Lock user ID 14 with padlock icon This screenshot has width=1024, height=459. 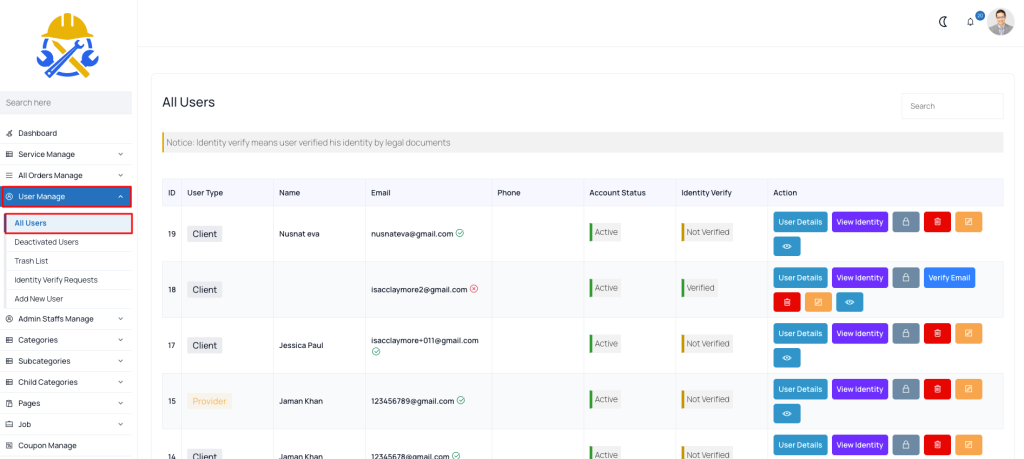[x=906, y=445]
